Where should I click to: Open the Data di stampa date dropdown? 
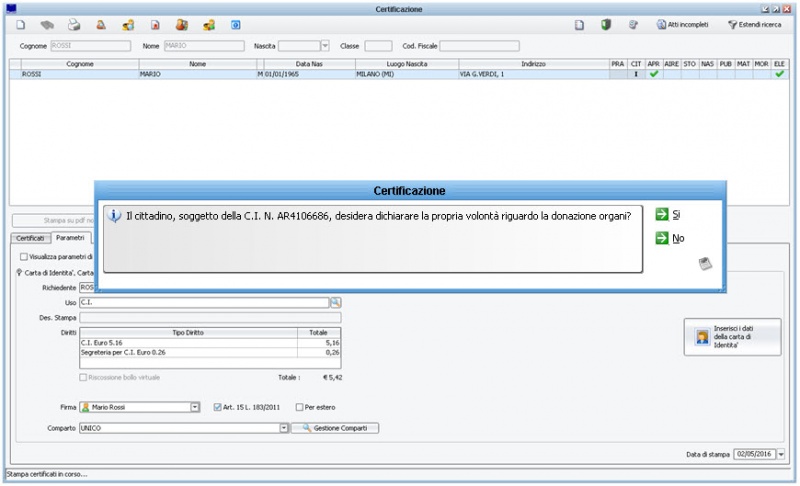click(x=780, y=453)
